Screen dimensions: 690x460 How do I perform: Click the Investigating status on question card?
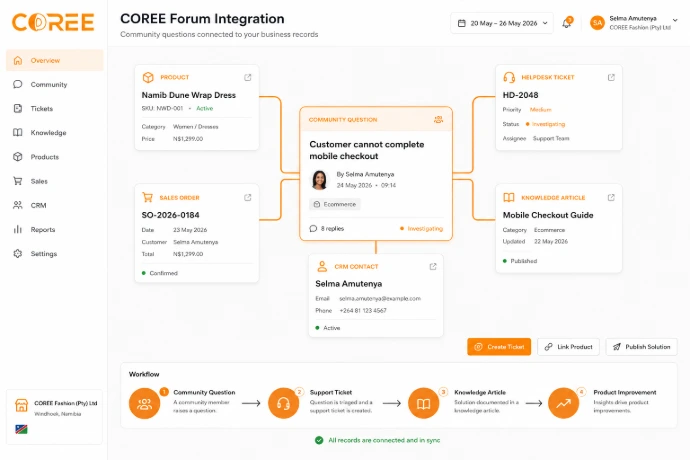[421, 228]
